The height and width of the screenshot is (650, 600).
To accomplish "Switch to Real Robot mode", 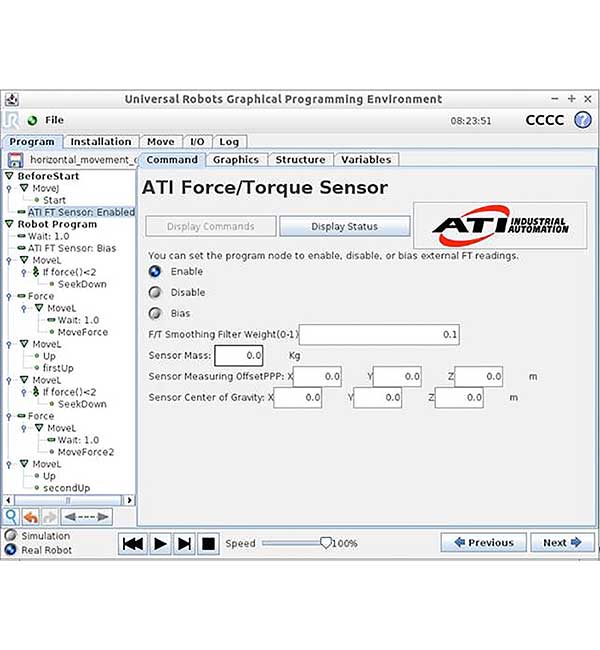I will (x=10, y=550).
